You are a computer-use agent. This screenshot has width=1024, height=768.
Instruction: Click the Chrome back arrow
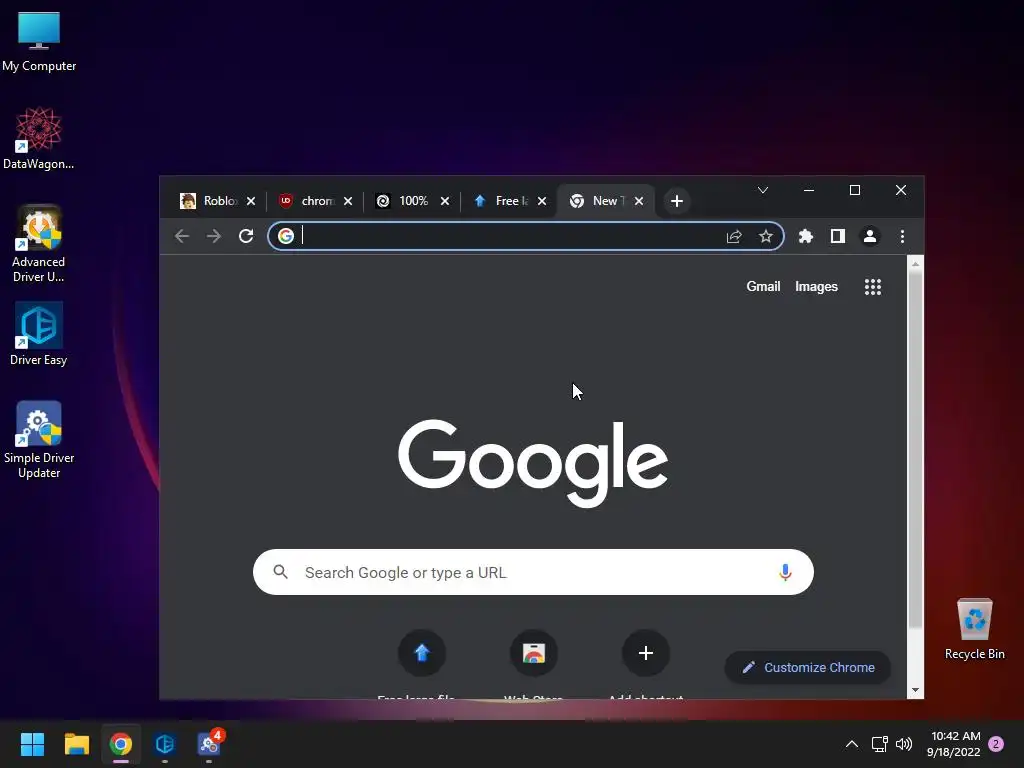pyautogui.click(x=182, y=236)
